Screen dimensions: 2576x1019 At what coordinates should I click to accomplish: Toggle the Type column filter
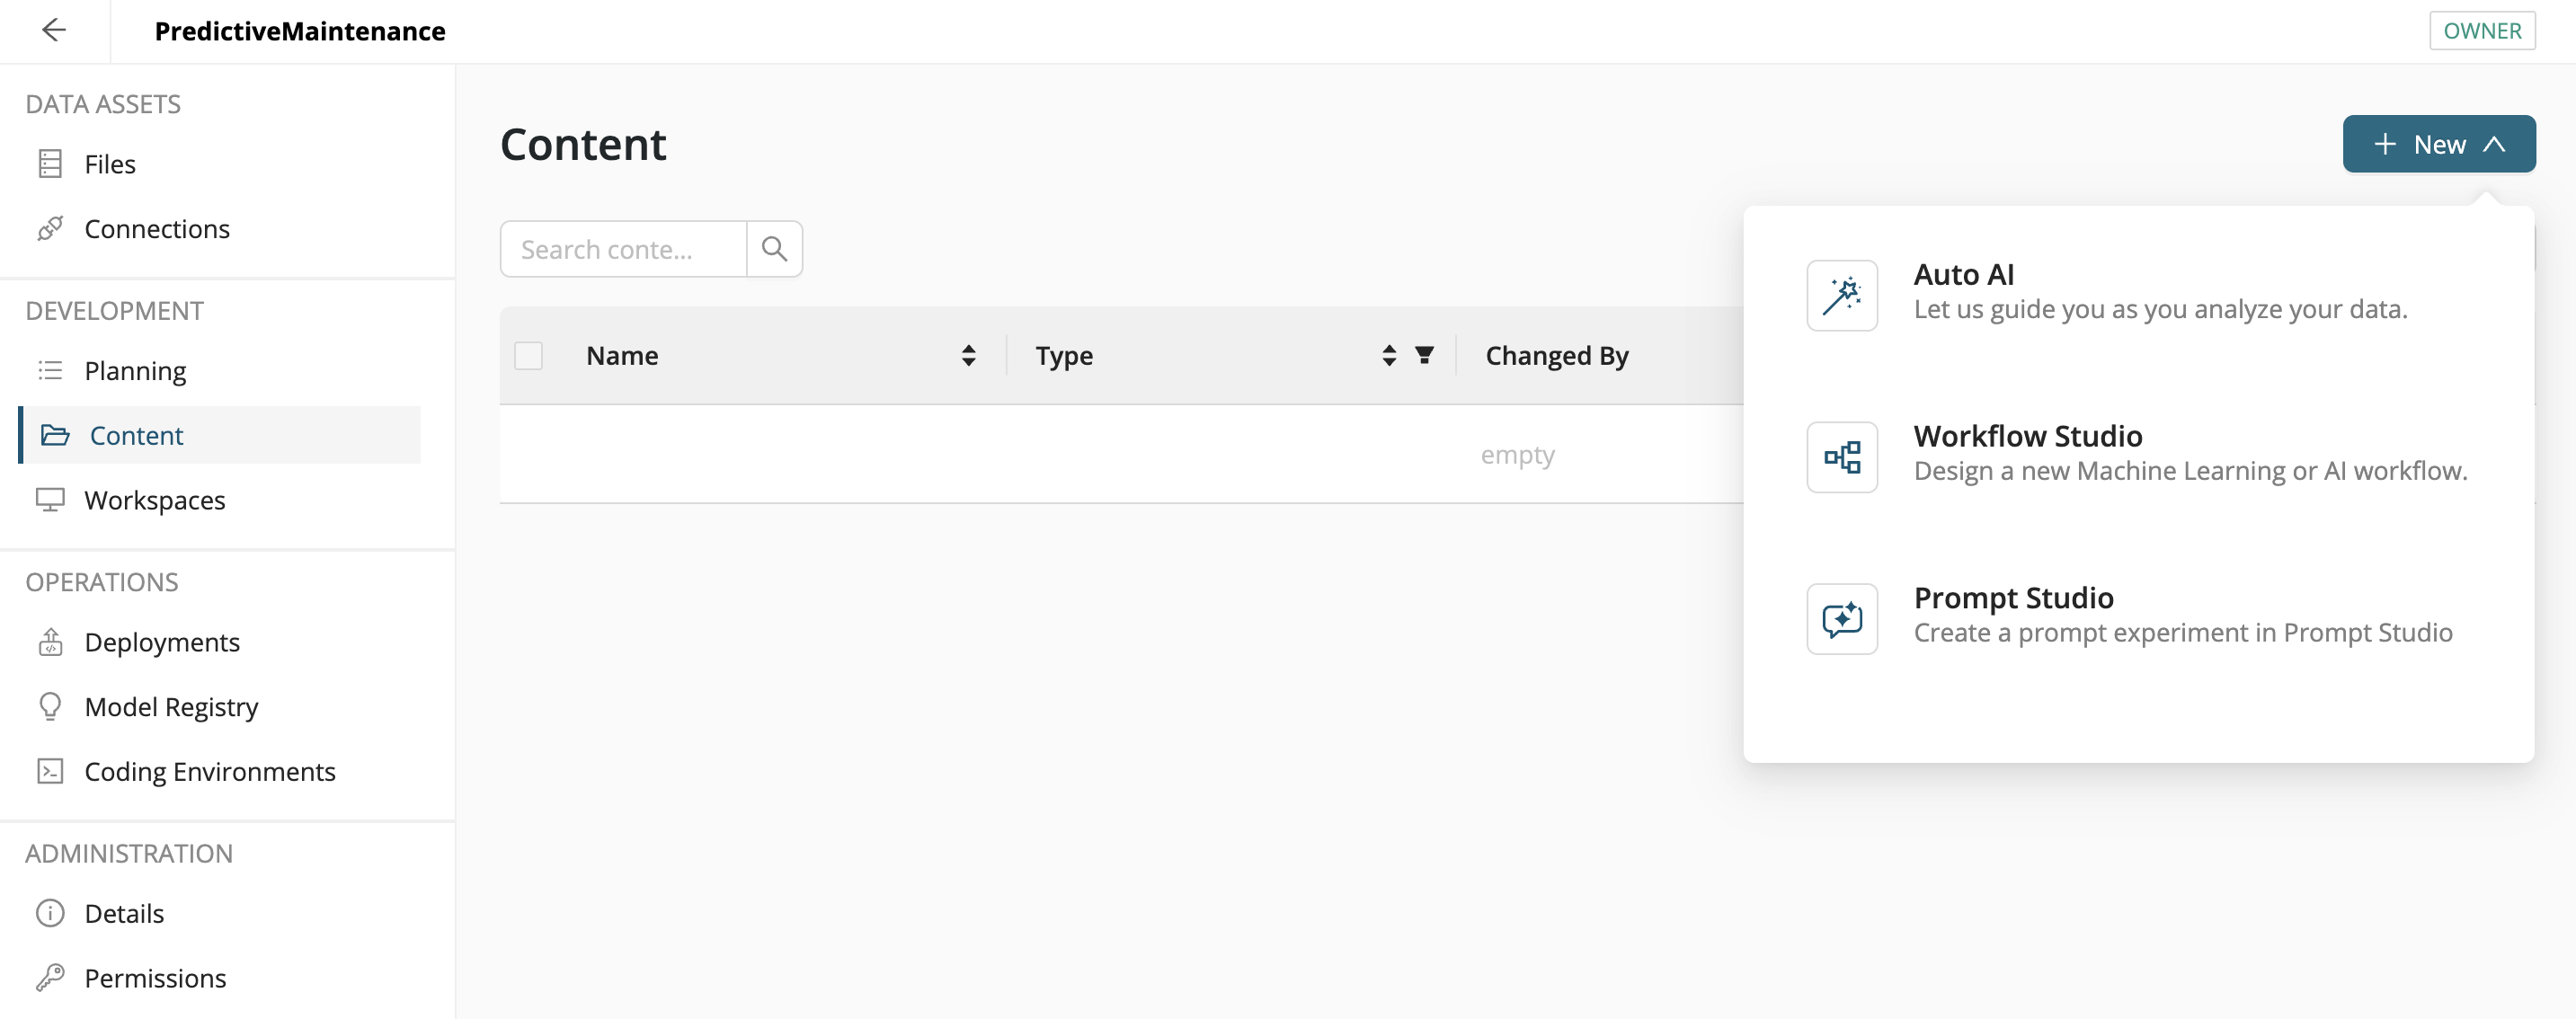point(1424,355)
